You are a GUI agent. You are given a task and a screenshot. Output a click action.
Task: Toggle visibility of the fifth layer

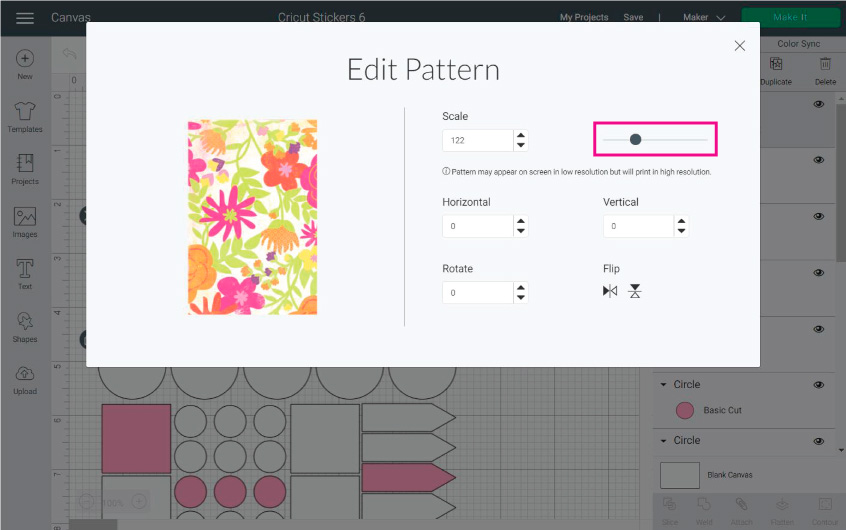tap(818, 329)
